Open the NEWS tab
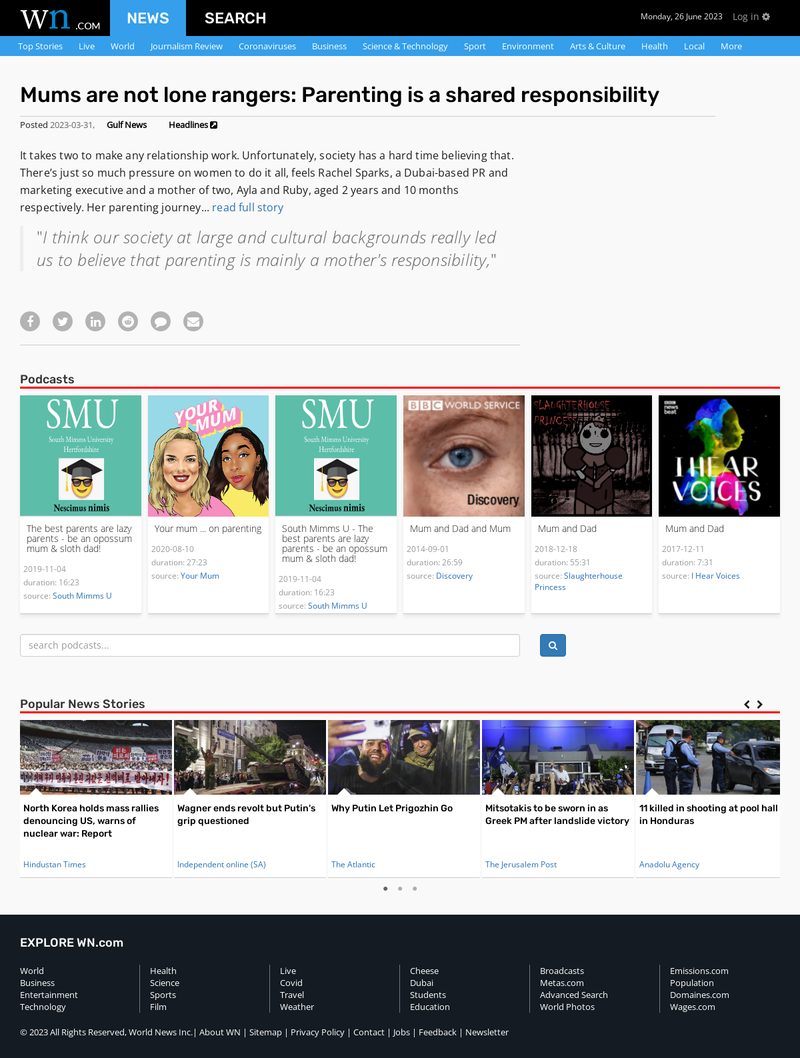Viewport: 800px width, 1058px height. [148, 18]
